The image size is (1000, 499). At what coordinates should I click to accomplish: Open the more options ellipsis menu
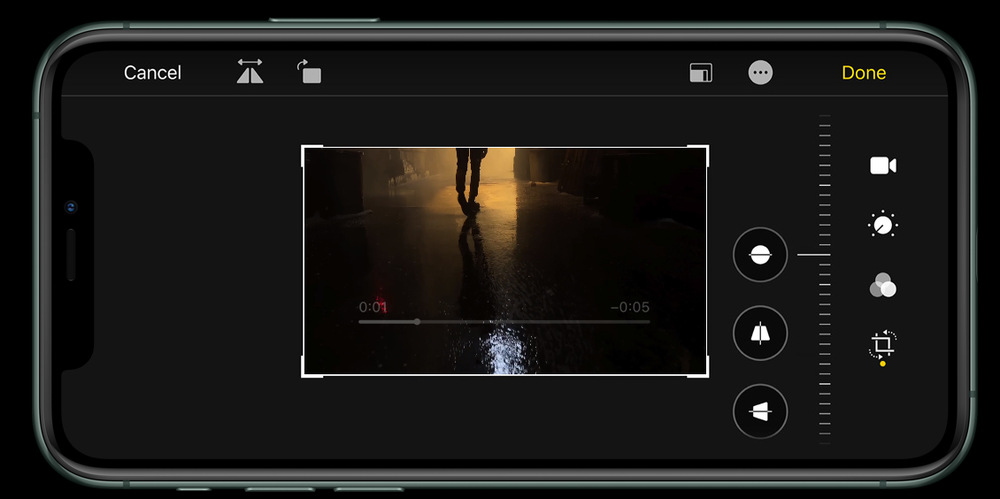(x=760, y=73)
